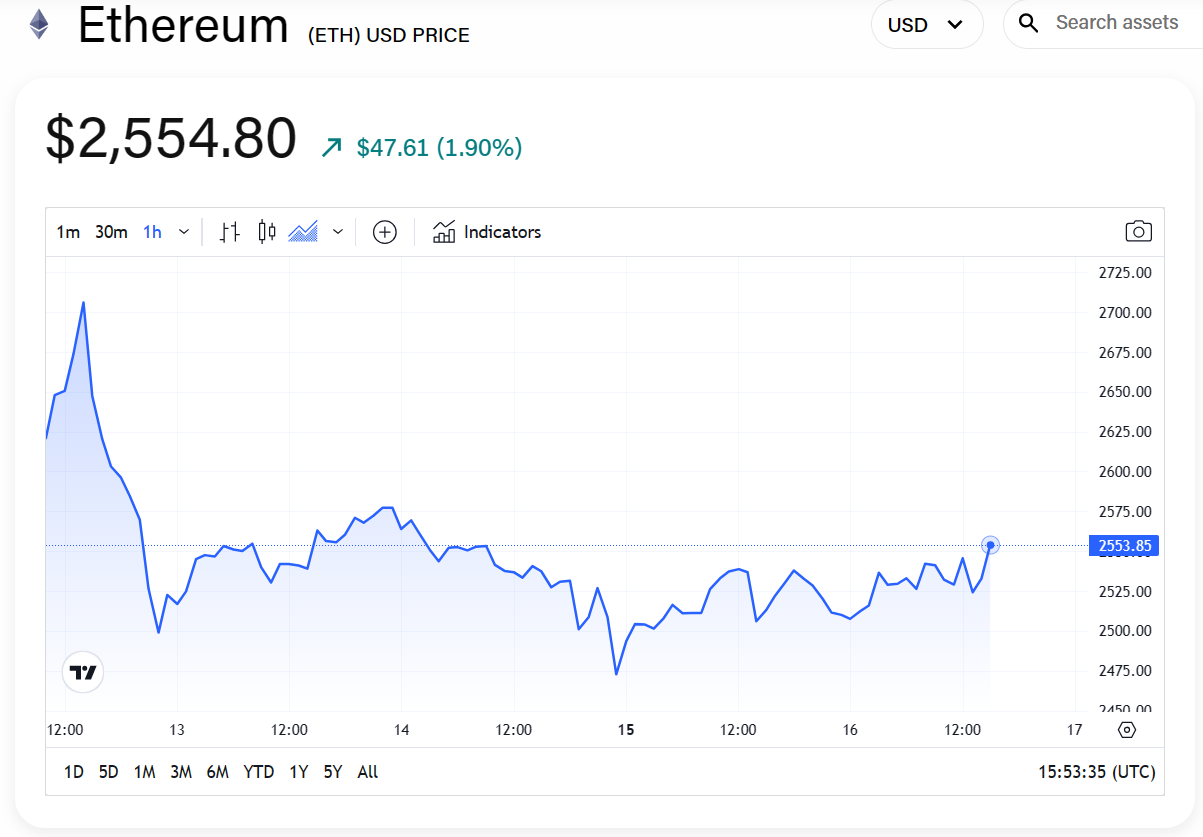1203x837 pixels.
Task: Switch interval to 30m
Action: [x=110, y=231]
